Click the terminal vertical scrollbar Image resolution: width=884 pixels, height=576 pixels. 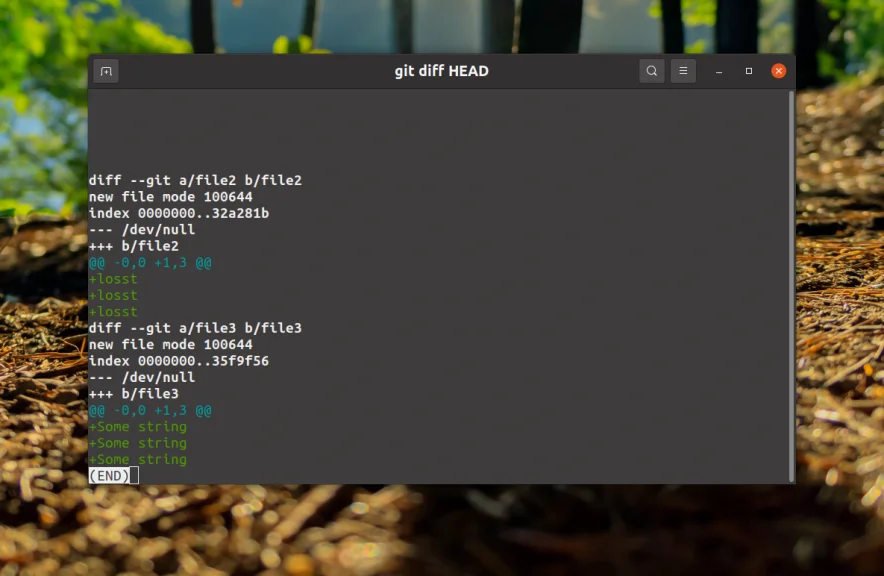click(791, 286)
